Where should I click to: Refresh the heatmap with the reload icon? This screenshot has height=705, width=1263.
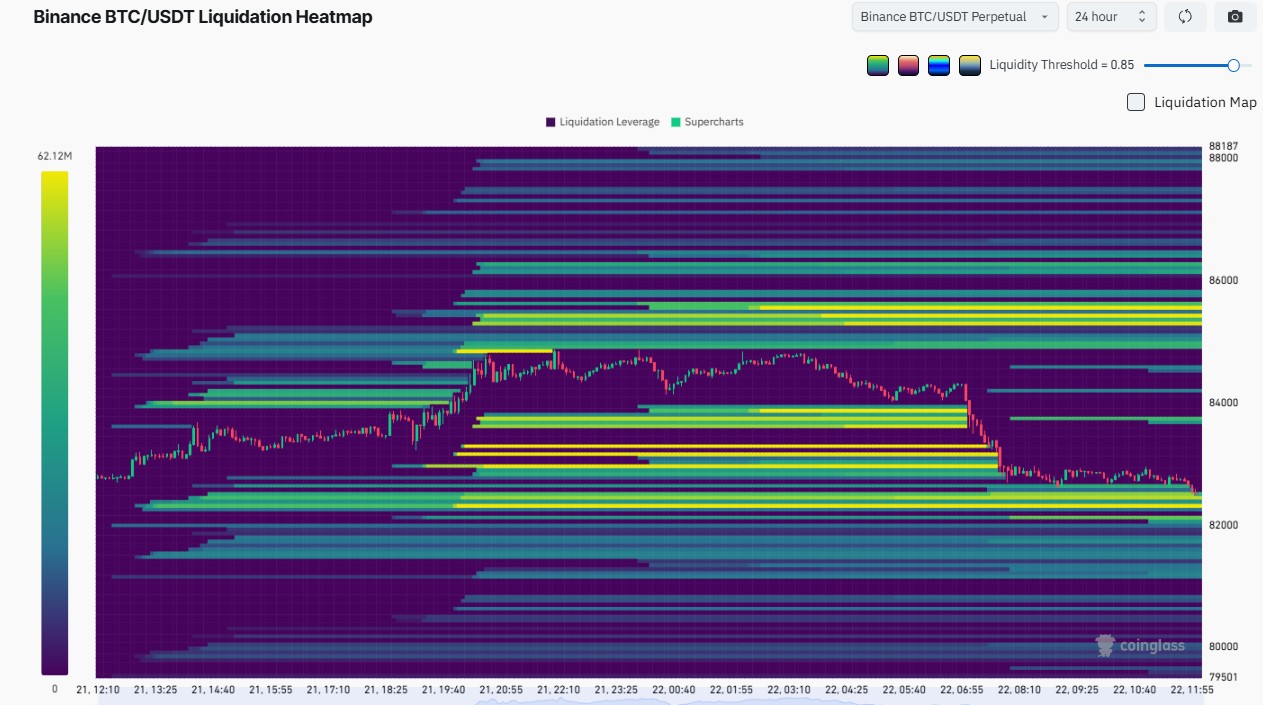pyautogui.click(x=1185, y=17)
